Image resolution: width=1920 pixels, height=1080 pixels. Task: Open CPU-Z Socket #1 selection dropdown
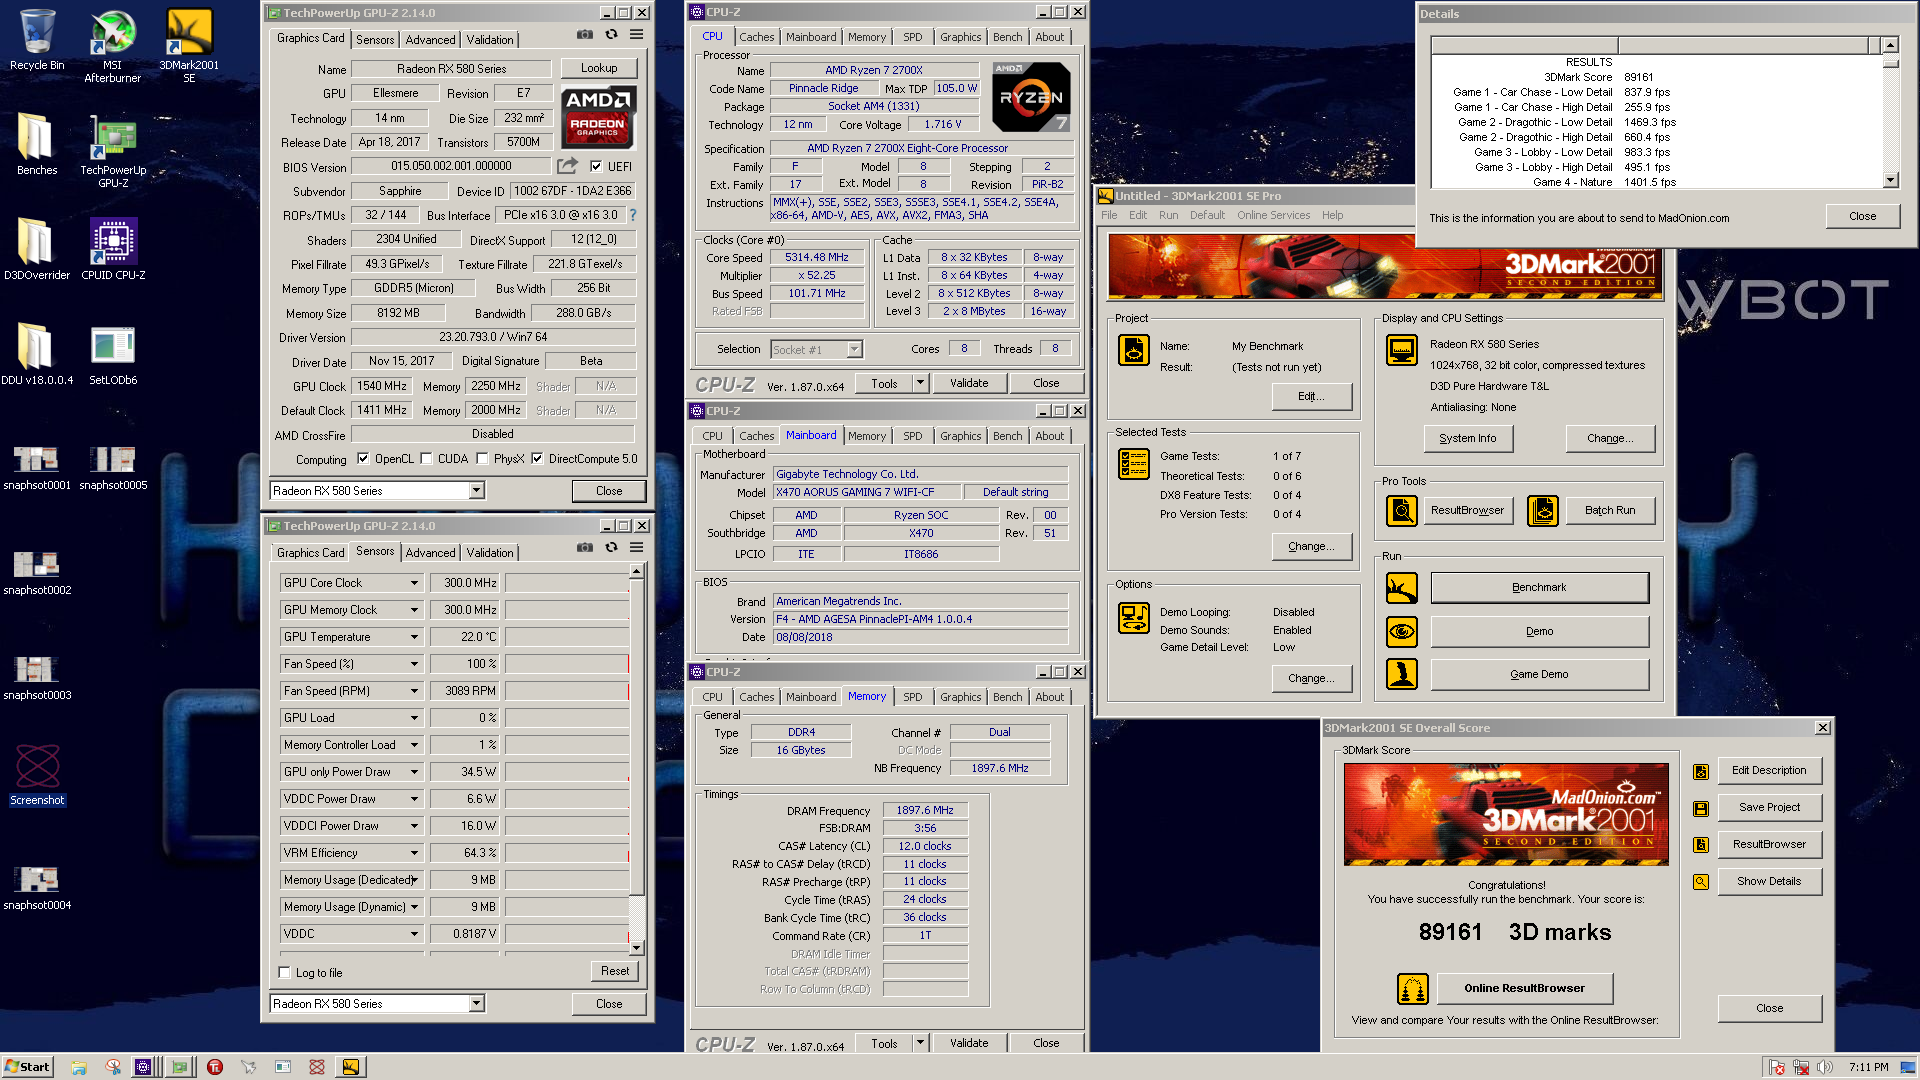[854, 349]
